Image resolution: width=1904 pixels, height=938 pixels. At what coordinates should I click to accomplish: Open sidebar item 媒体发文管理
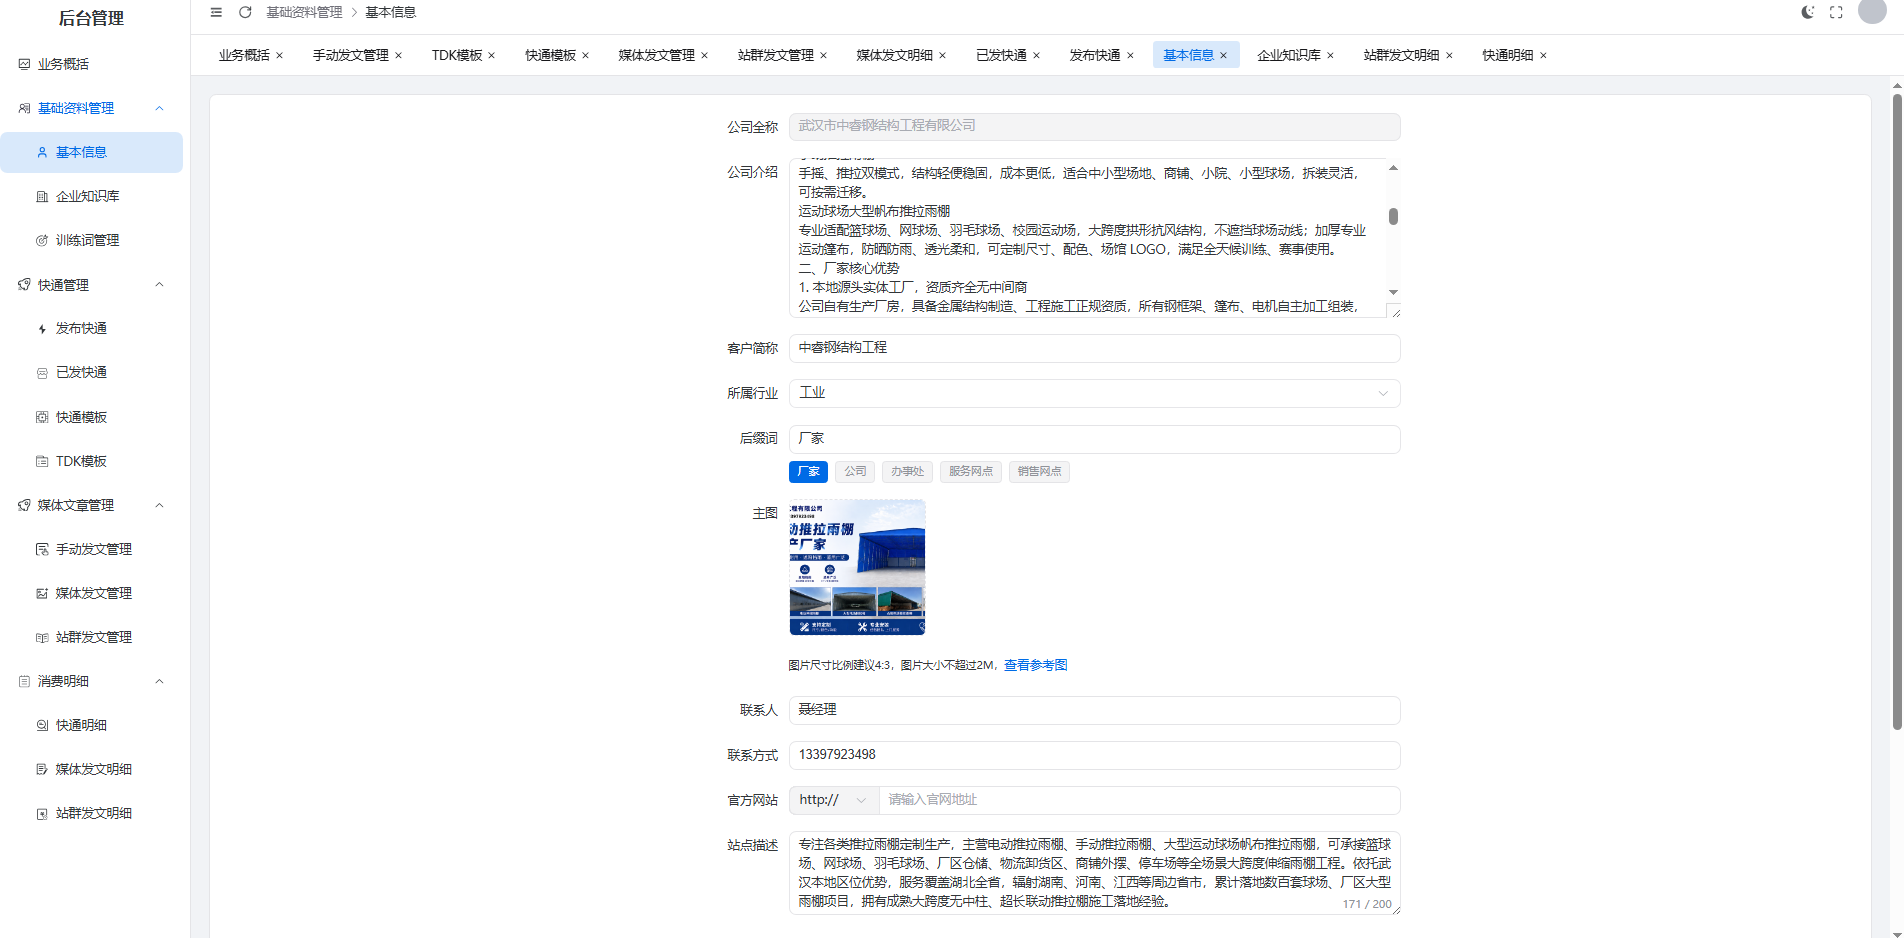click(x=91, y=593)
